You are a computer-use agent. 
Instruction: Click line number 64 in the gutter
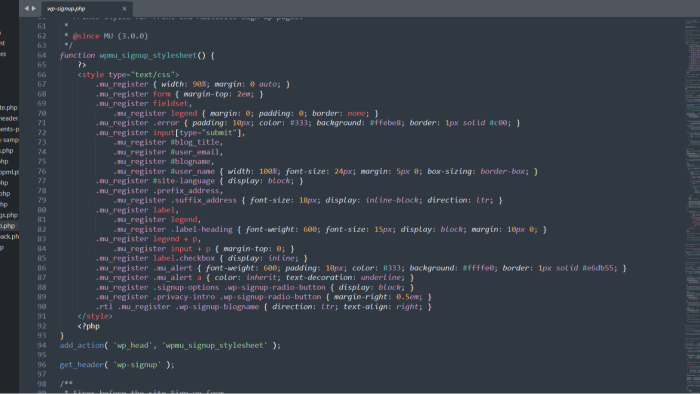click(x=42, y=55)
